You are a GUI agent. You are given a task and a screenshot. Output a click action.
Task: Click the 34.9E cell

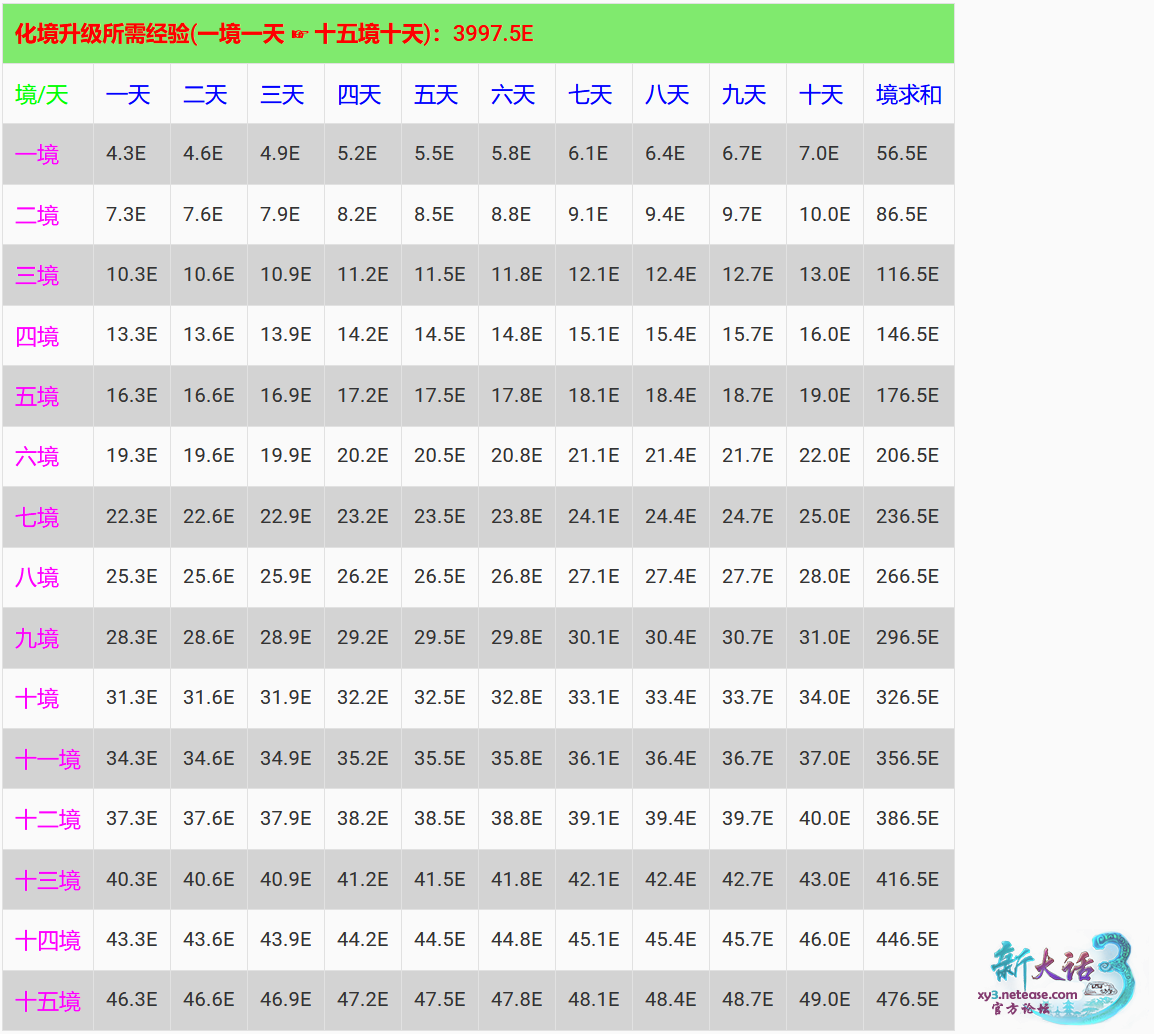point(286,759)
